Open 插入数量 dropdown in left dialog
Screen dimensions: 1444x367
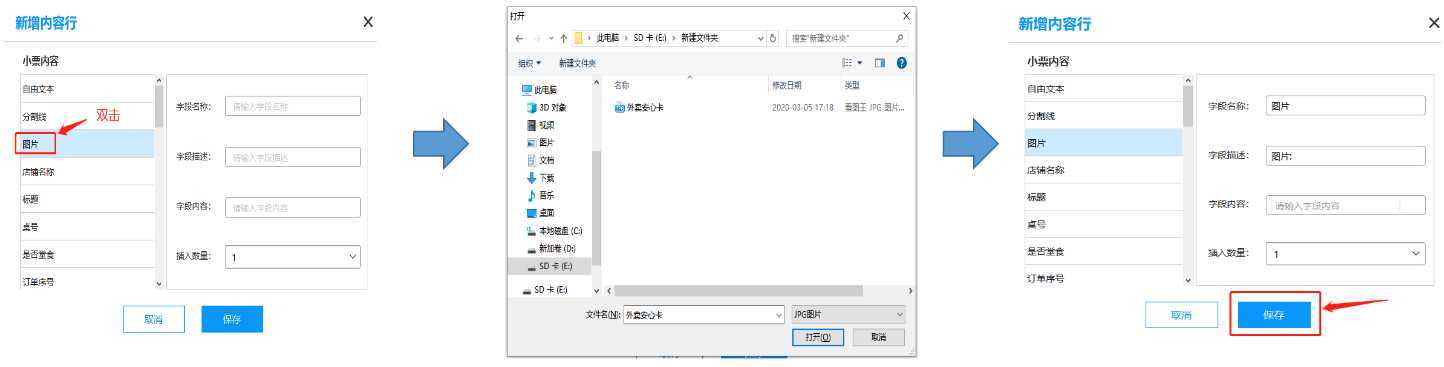pos(292,257)
